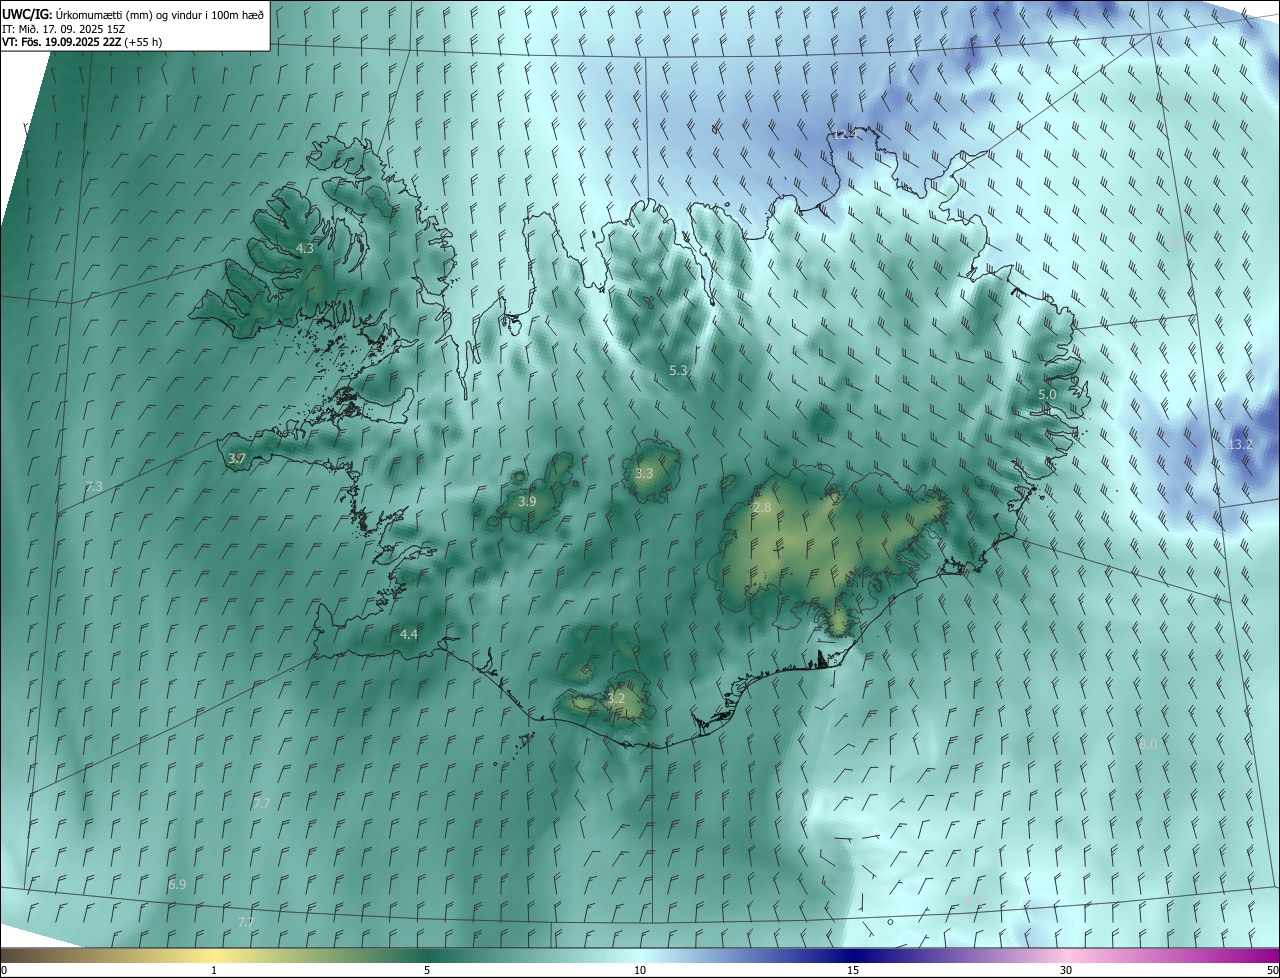
Task: Click the 8.0 value over the southeastern ocean
Action: (1148, 745)
